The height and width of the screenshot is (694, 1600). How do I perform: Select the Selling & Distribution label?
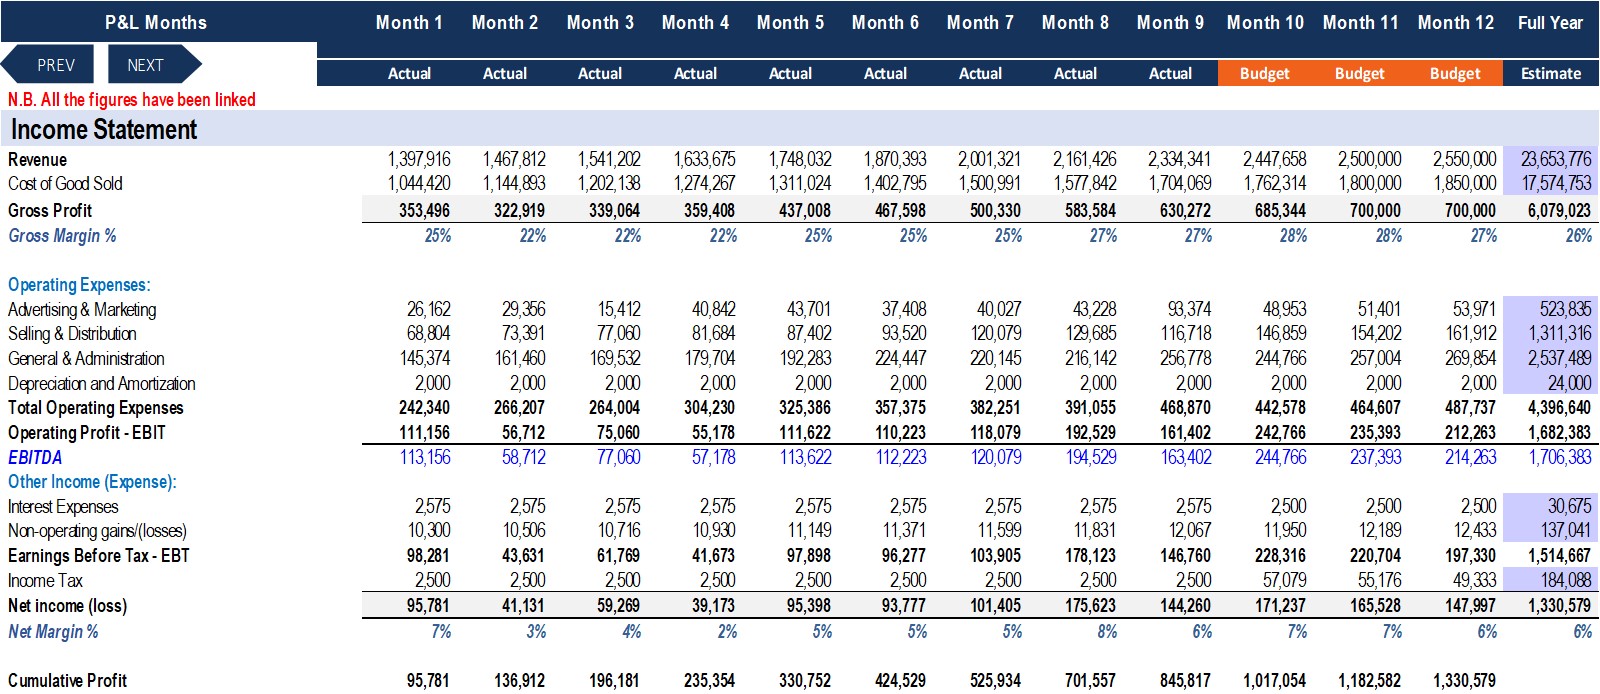pos(72,334)
